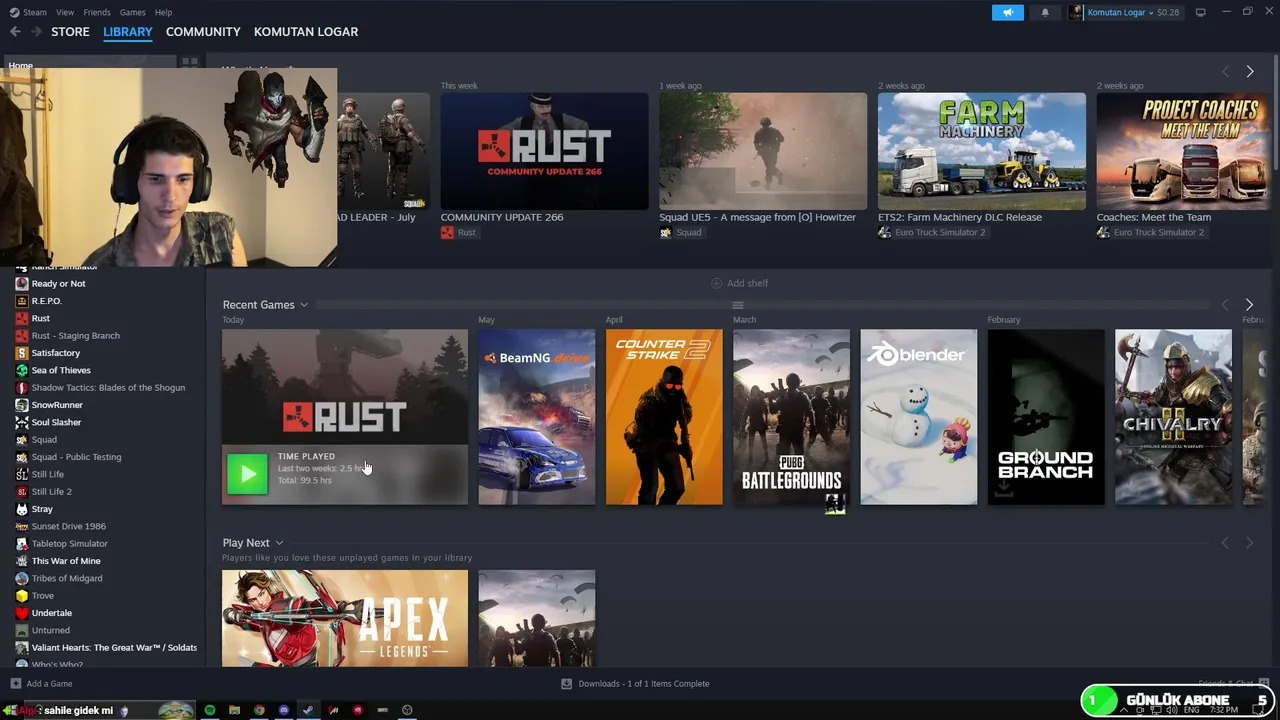Click the R.E.P.O. game icon in sidebar

[x=22, y=301]
